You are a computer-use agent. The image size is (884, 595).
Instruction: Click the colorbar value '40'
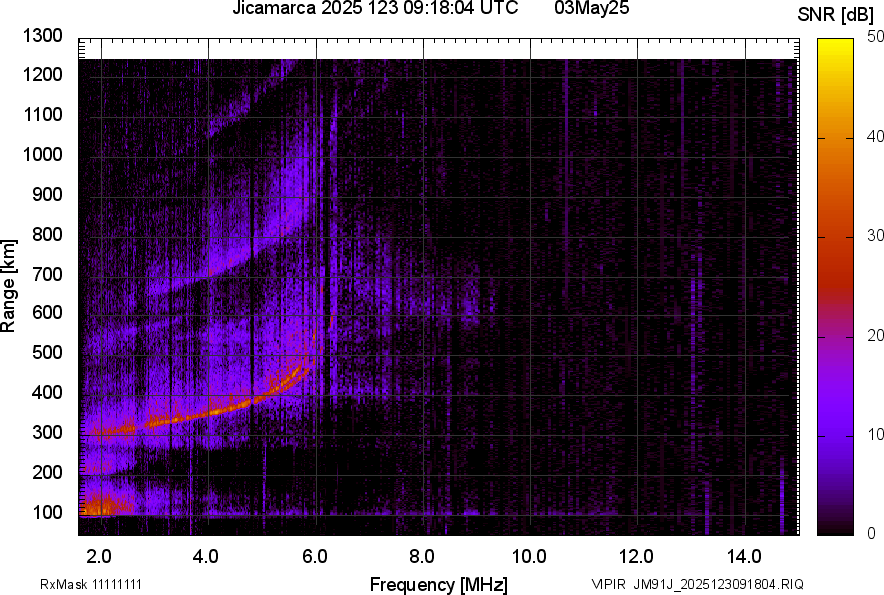[876, 136]
